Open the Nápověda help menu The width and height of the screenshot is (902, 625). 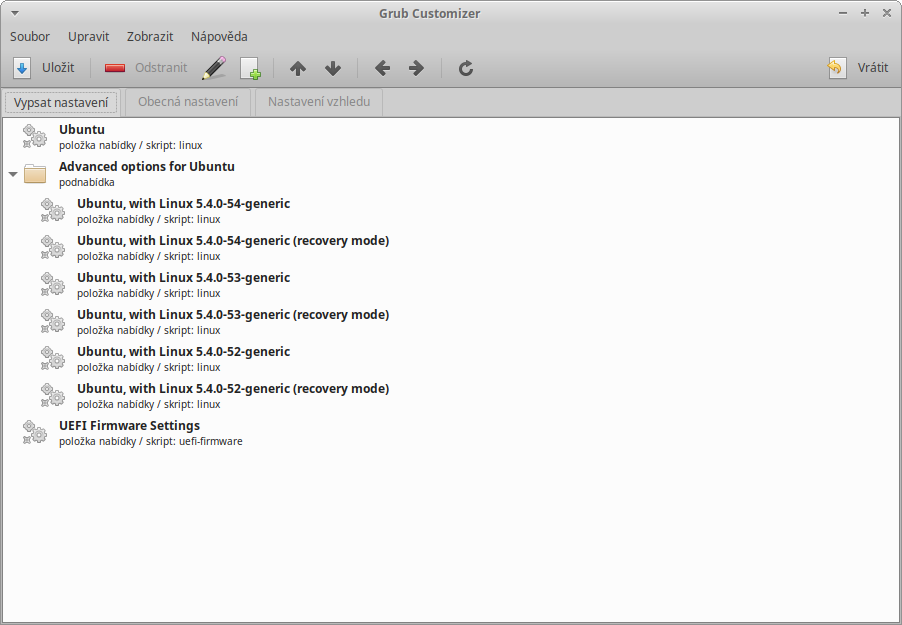pos(219,36)
